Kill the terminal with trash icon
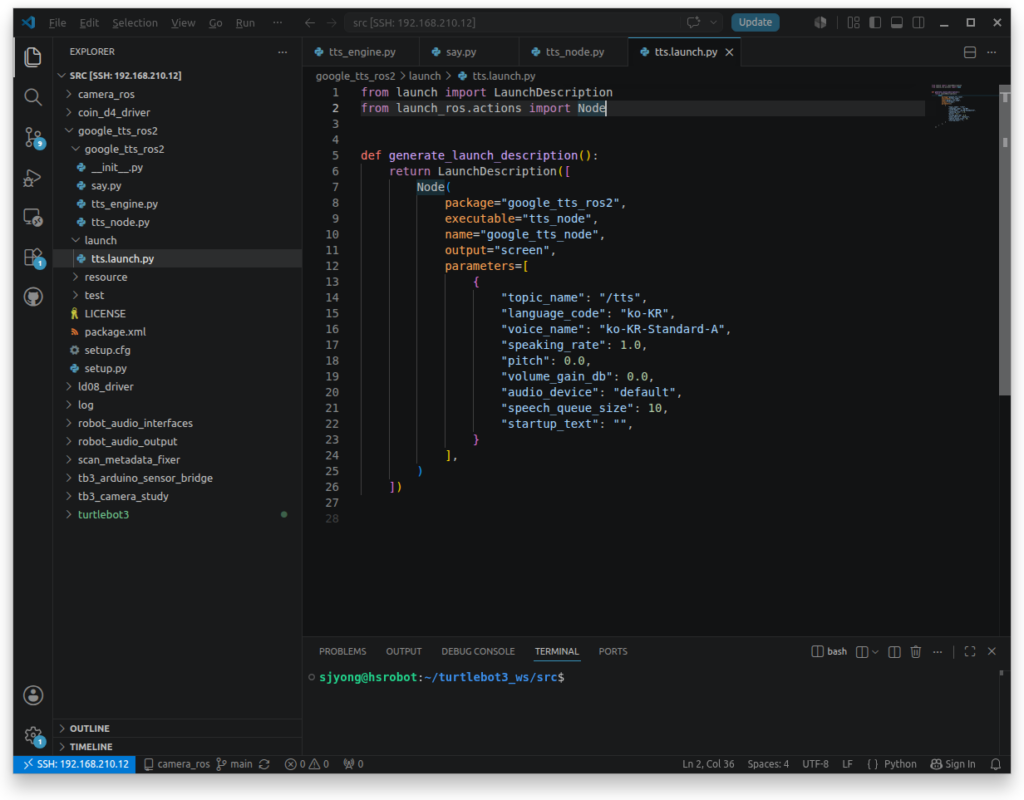 click(x=916, y=652)
